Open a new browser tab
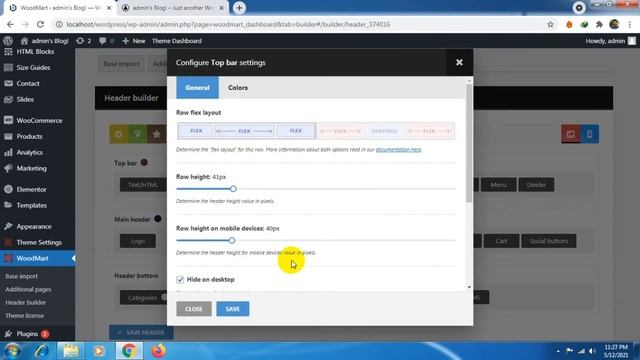This screenshot has height=360, width=640. click(239, 8)
